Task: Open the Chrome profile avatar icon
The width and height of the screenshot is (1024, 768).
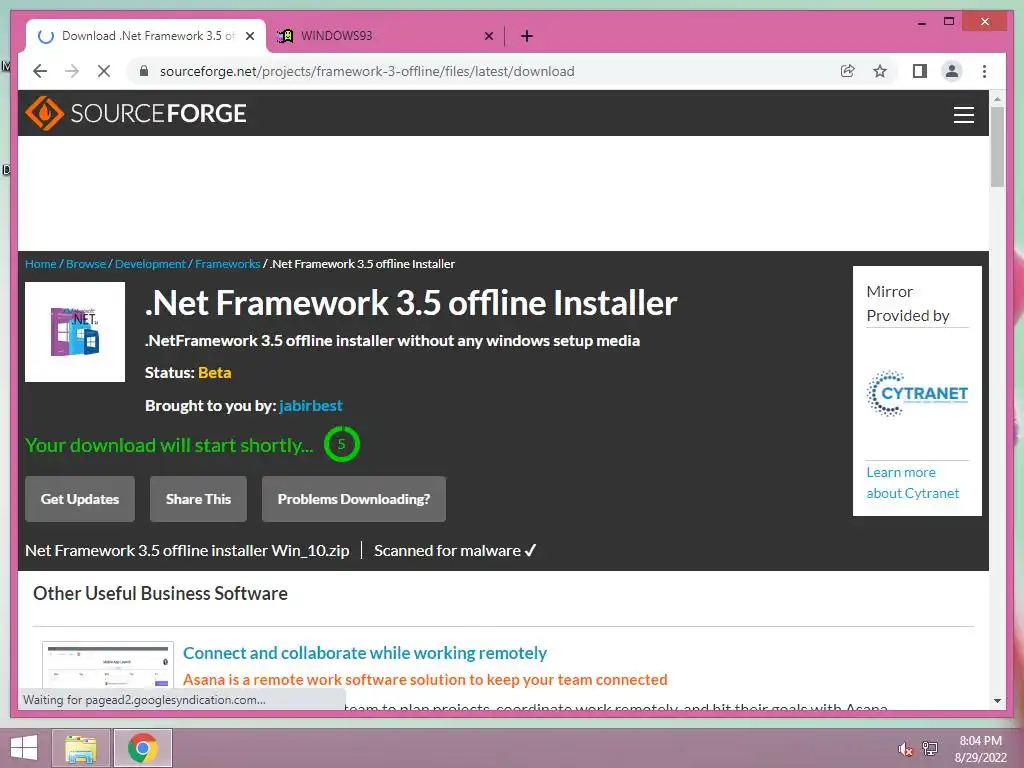Action: 952,71
